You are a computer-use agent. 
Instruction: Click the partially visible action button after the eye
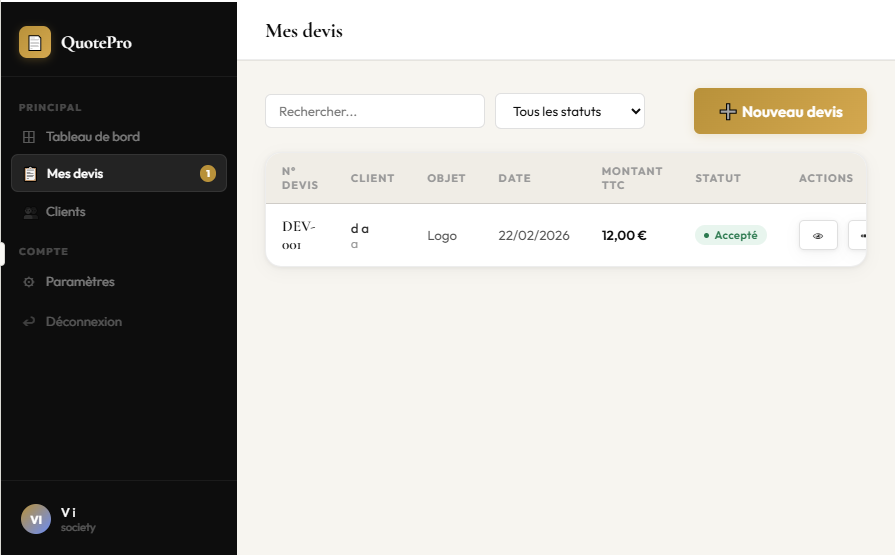pyautogui.click(x=858, y=236)
